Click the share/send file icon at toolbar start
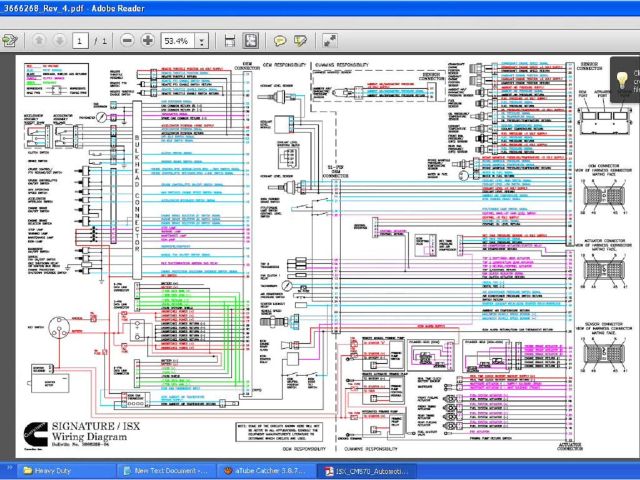640x480 pixels. point(10,41)
